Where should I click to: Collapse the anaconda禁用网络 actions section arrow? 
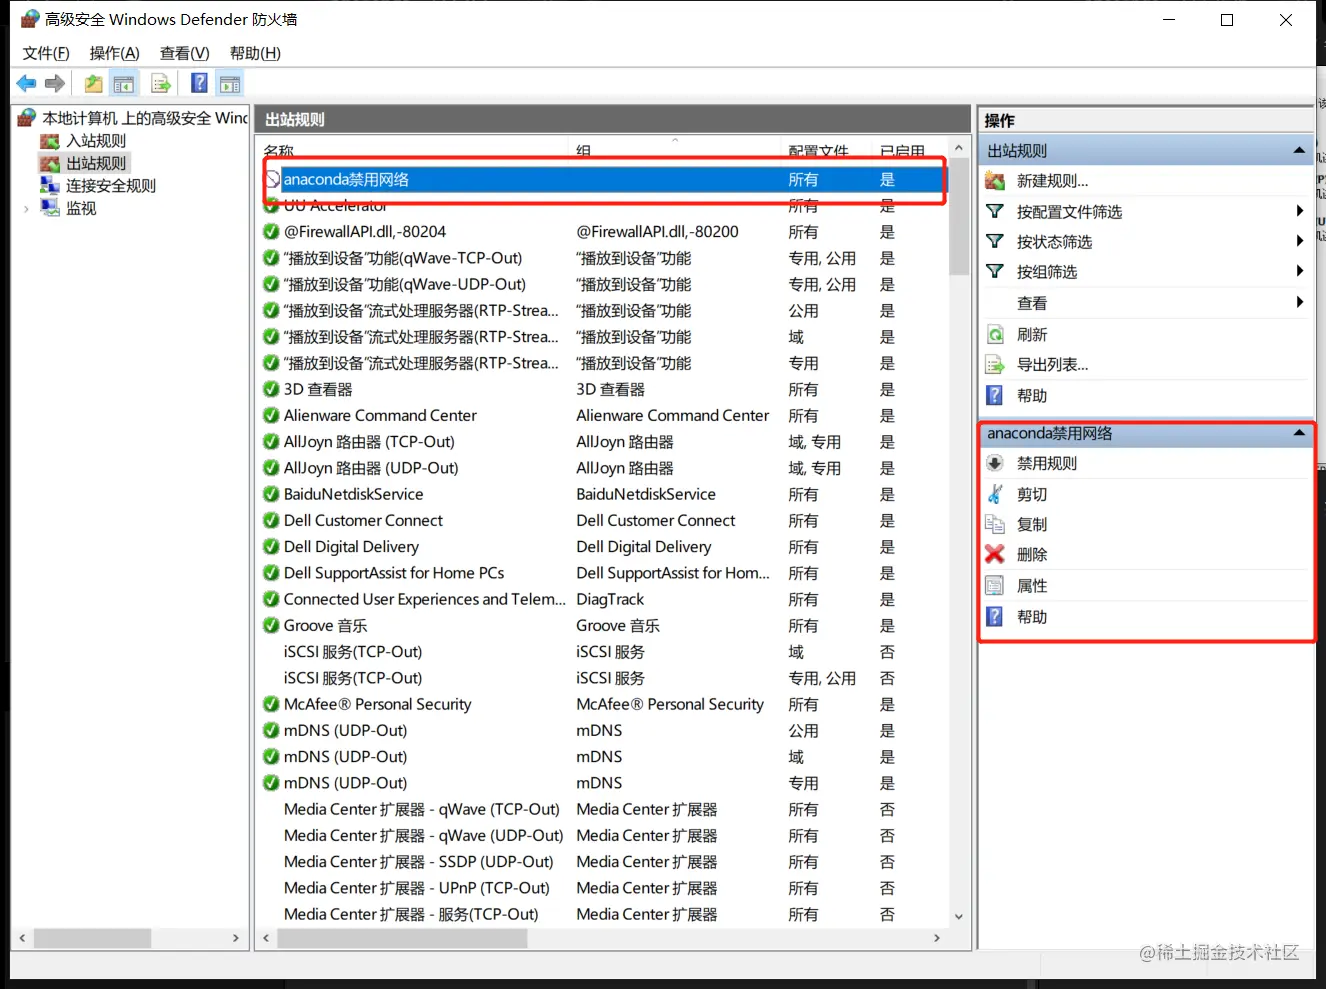point(1299,433)
